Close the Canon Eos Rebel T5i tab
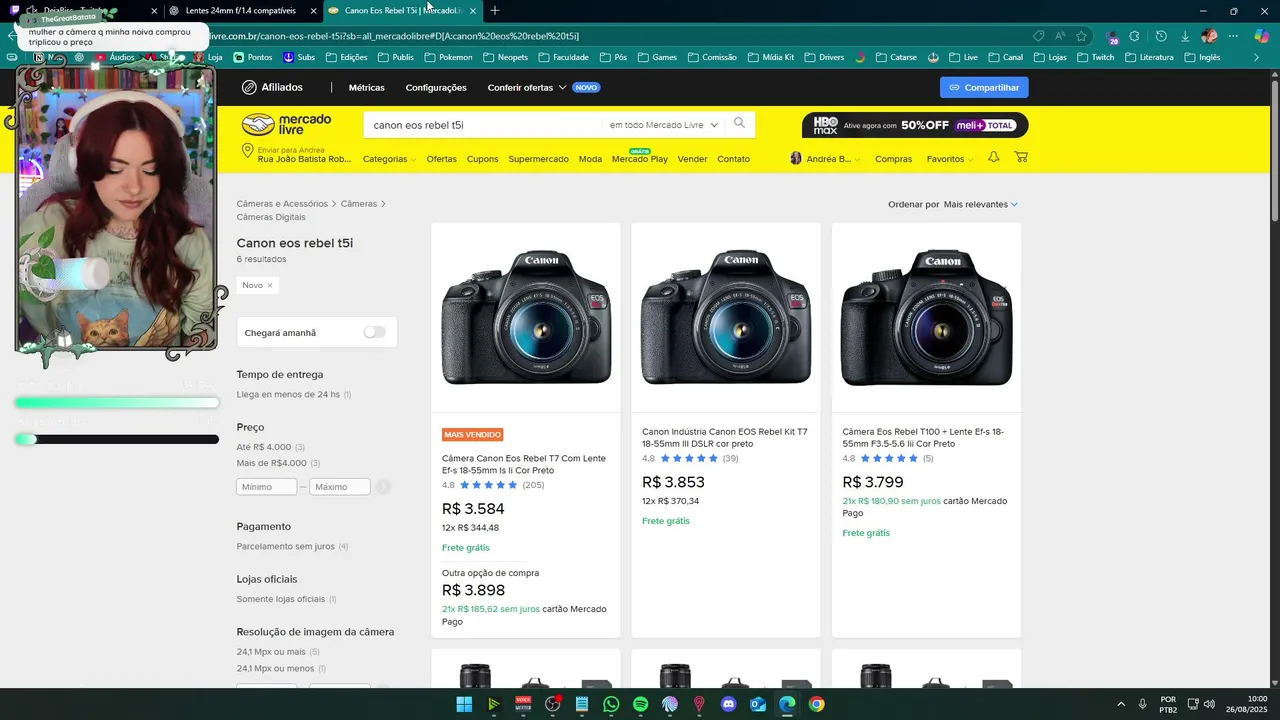Screen dimensions: 1280x720 coord(472,10)
